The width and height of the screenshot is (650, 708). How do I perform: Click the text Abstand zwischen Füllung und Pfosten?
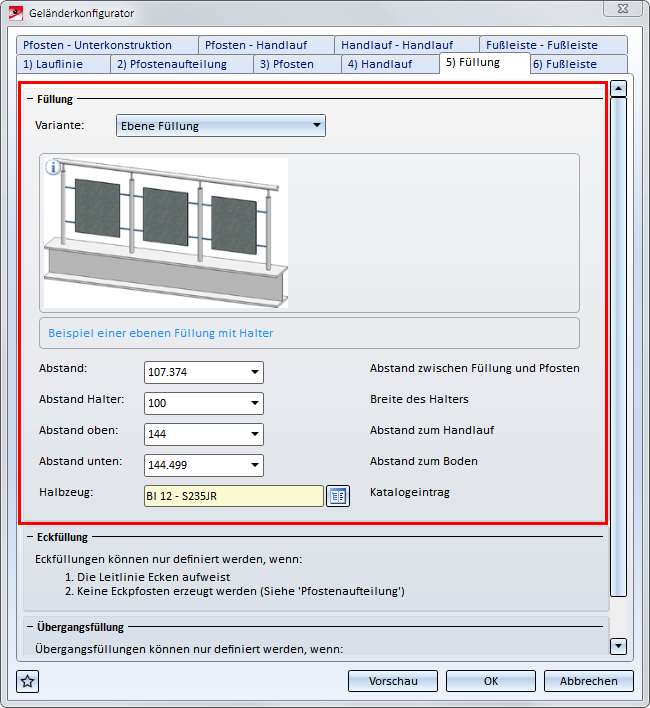point(475,368)
